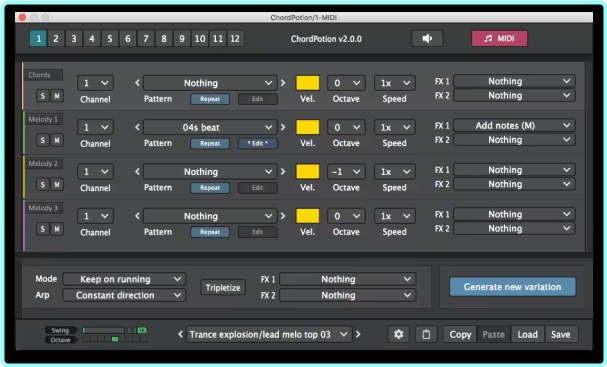607x367 pixels.
Task: Solo the Melody 3 track
Action: (x=43, y=229)
